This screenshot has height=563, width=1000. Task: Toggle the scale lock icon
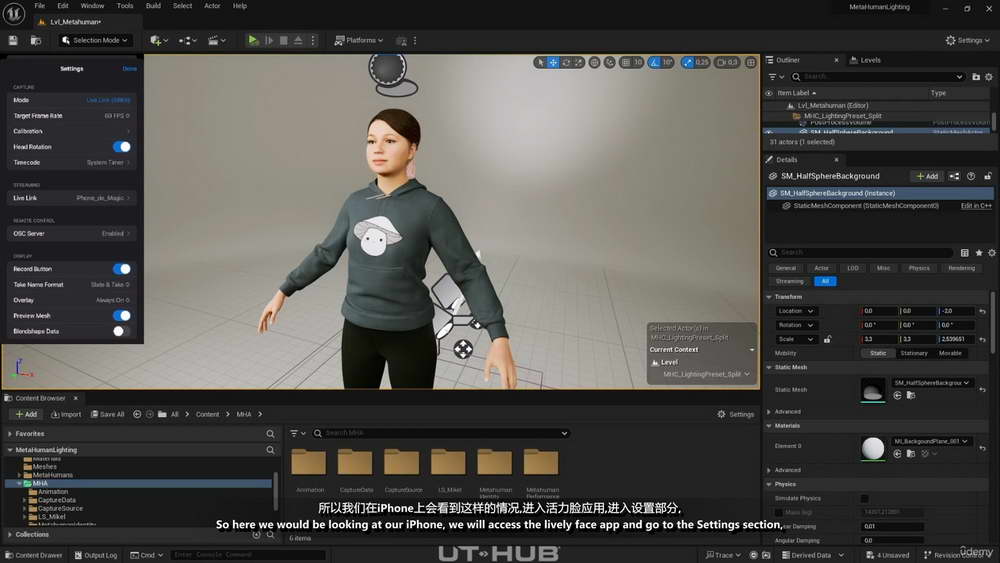point(827,339)
